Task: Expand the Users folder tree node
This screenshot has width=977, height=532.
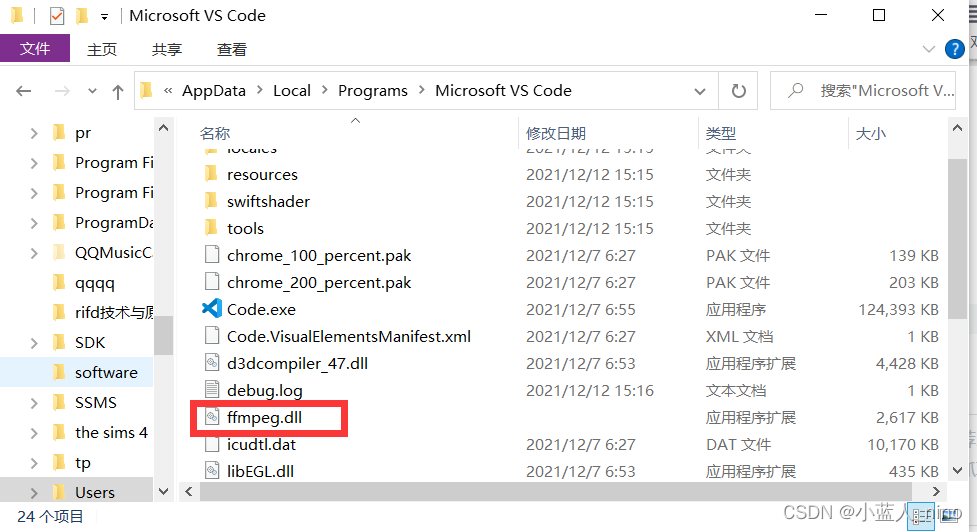Action: pyautogui.click(x=34, y=492)
